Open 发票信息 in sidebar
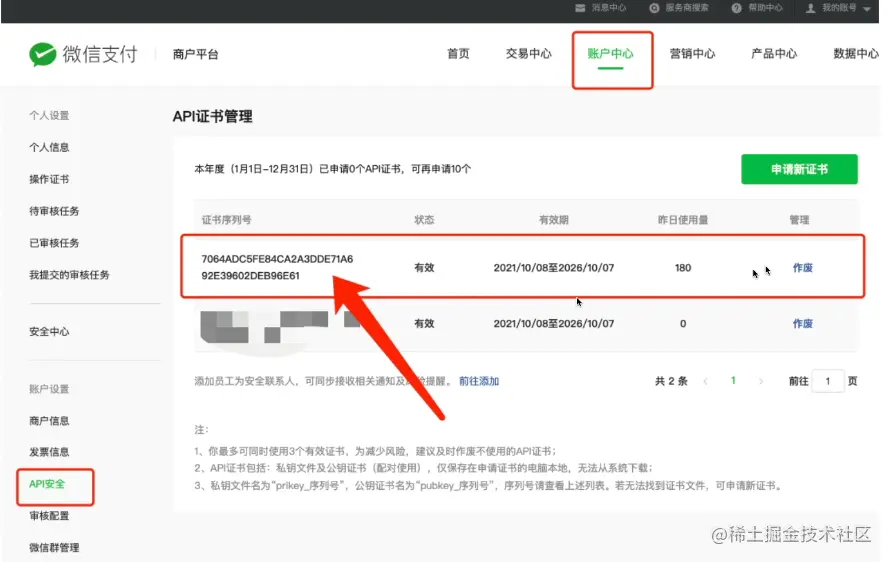The height and width of the screenshot is (562, 889). [x=49, y=452]
